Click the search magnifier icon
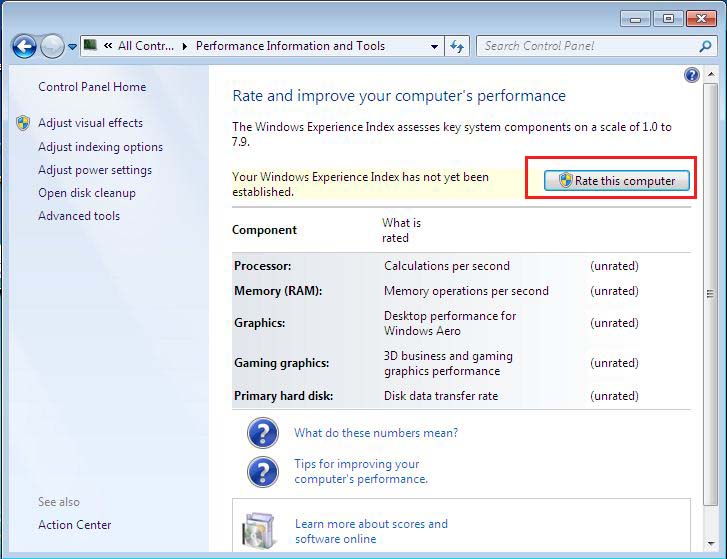727x559 pixels. tap(705, 46)
